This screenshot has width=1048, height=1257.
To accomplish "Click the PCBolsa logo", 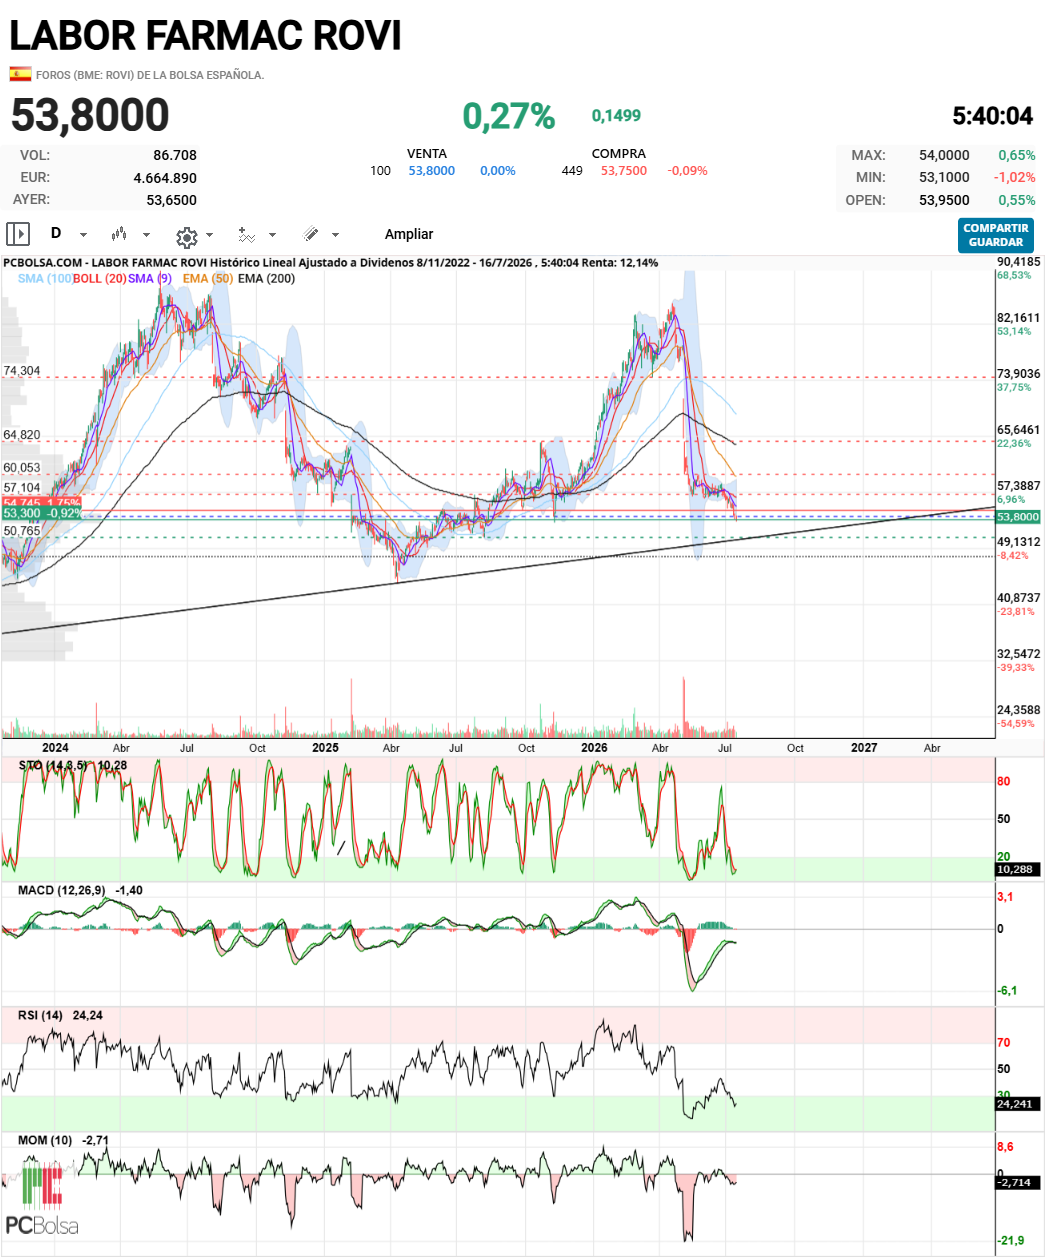I will [41, 1197].
